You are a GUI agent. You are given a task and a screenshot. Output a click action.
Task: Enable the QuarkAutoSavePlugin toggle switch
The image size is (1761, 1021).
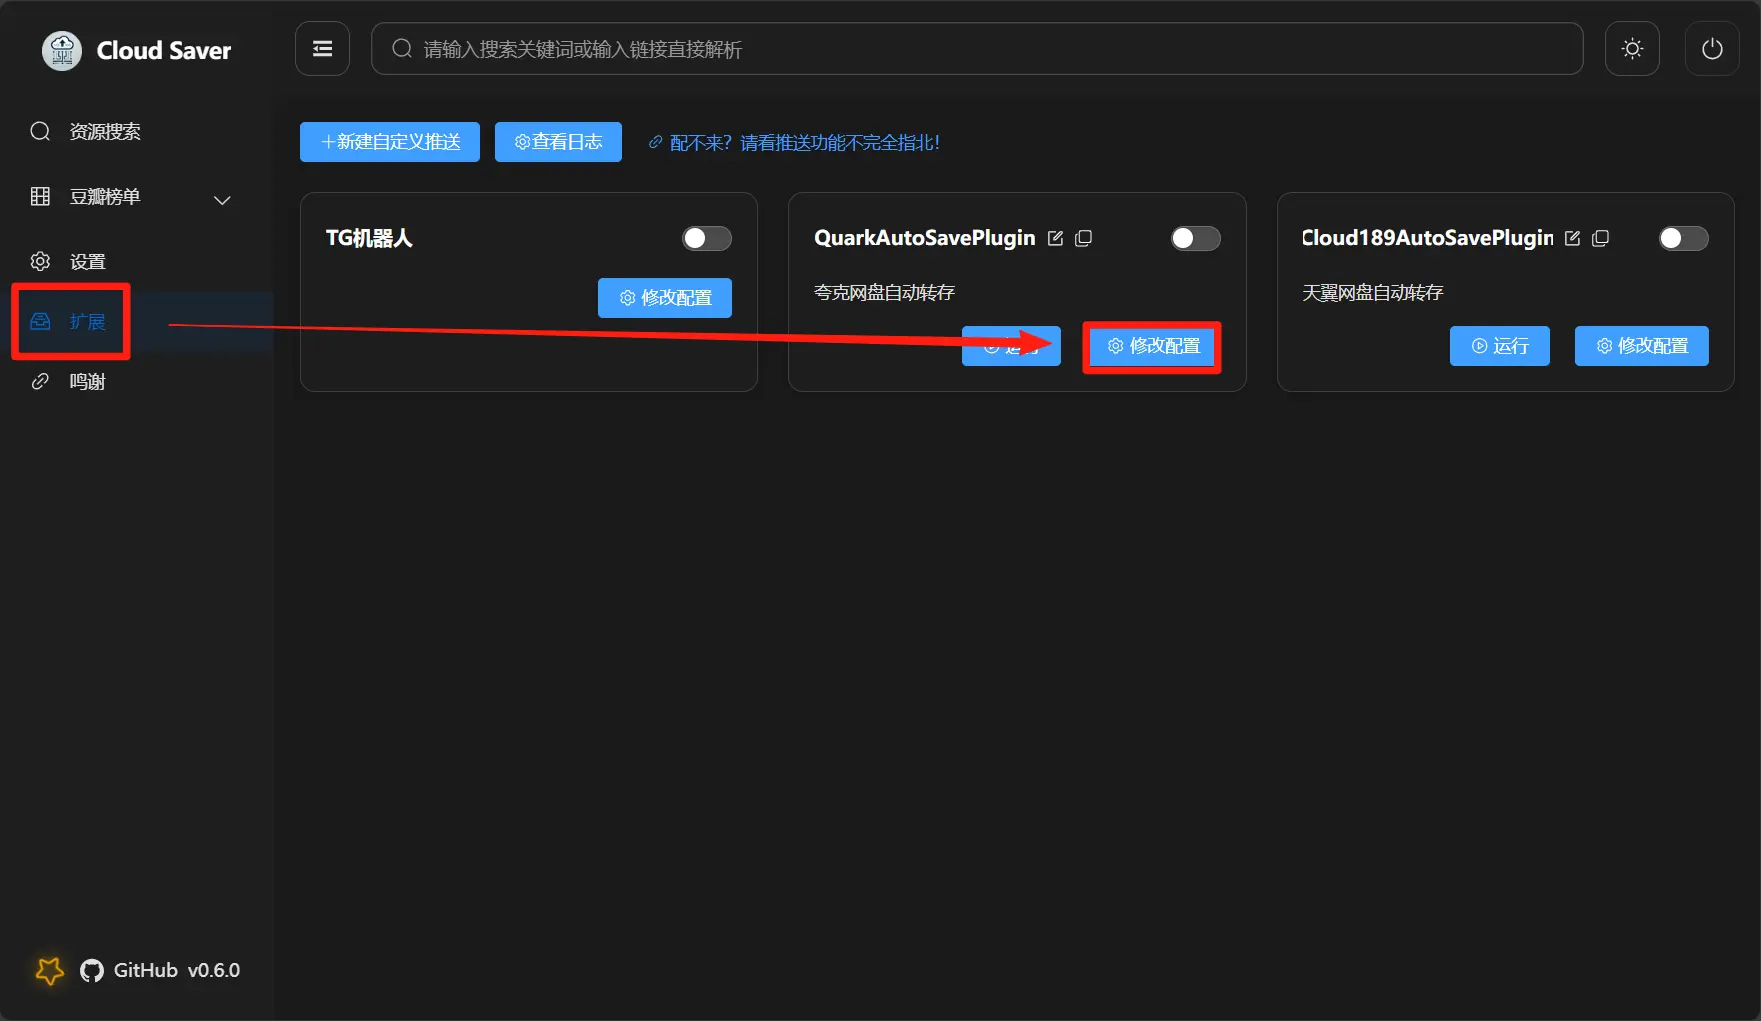[1195, 238]
